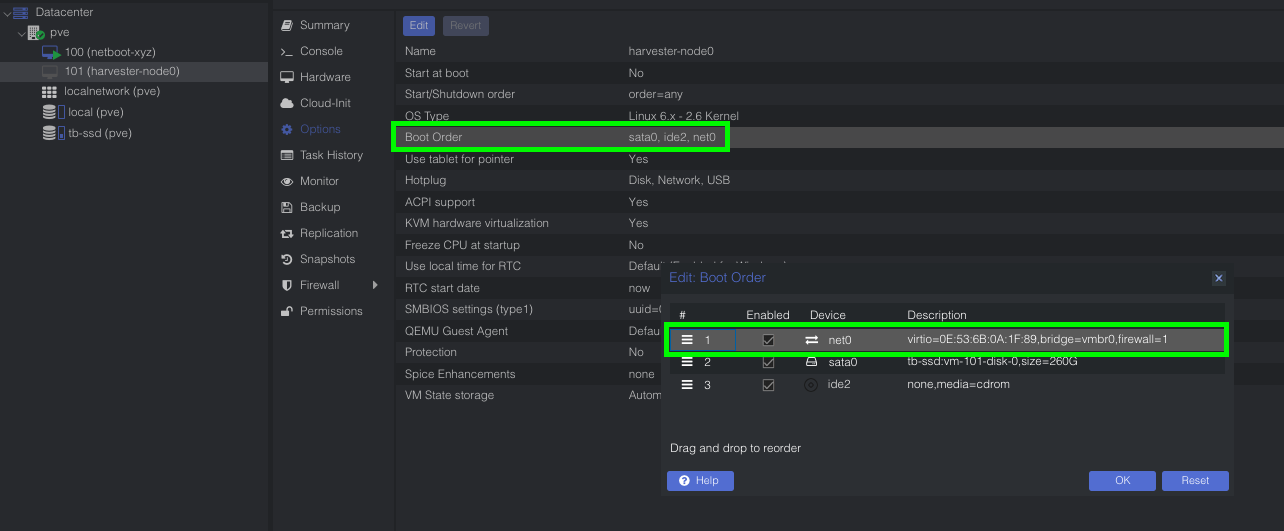Uncheck the Enabled checkbox for sata0
Image resolution: width=1284 pixels, height=531 pixels.
coord(768,362)
